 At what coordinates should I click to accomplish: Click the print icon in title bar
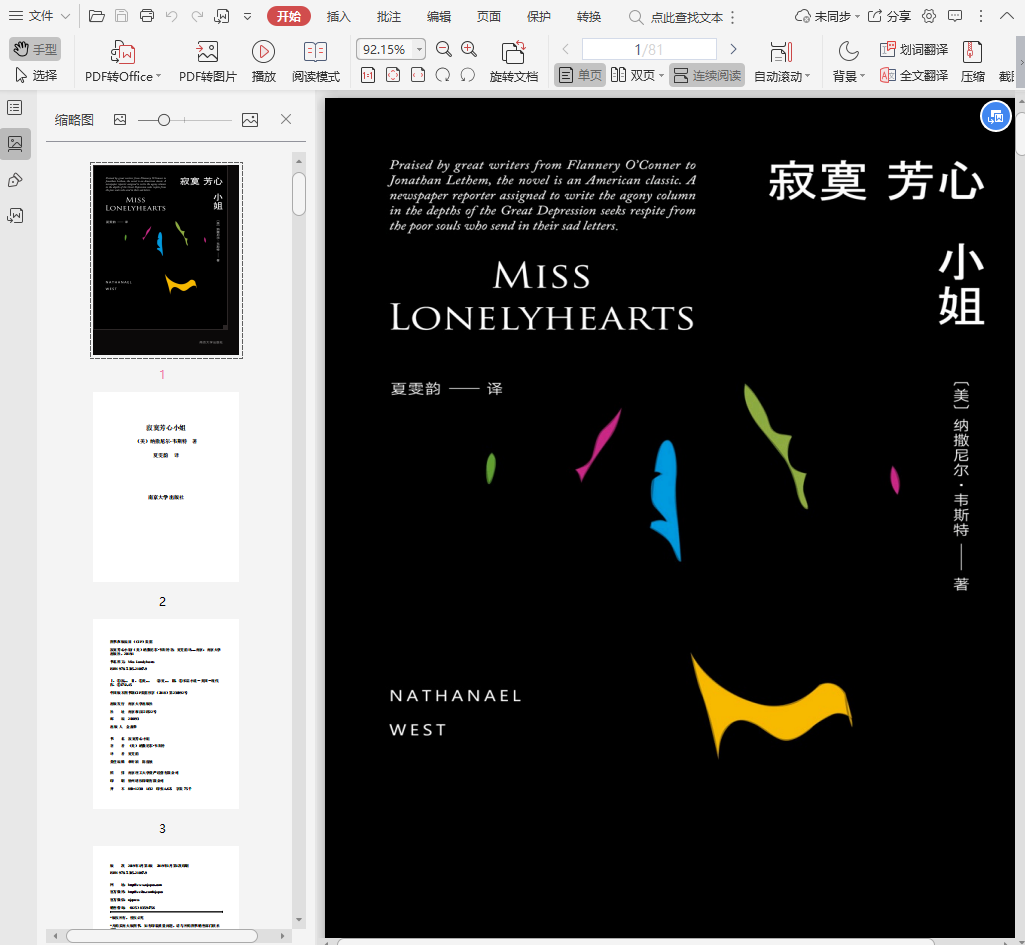(147, 16)
